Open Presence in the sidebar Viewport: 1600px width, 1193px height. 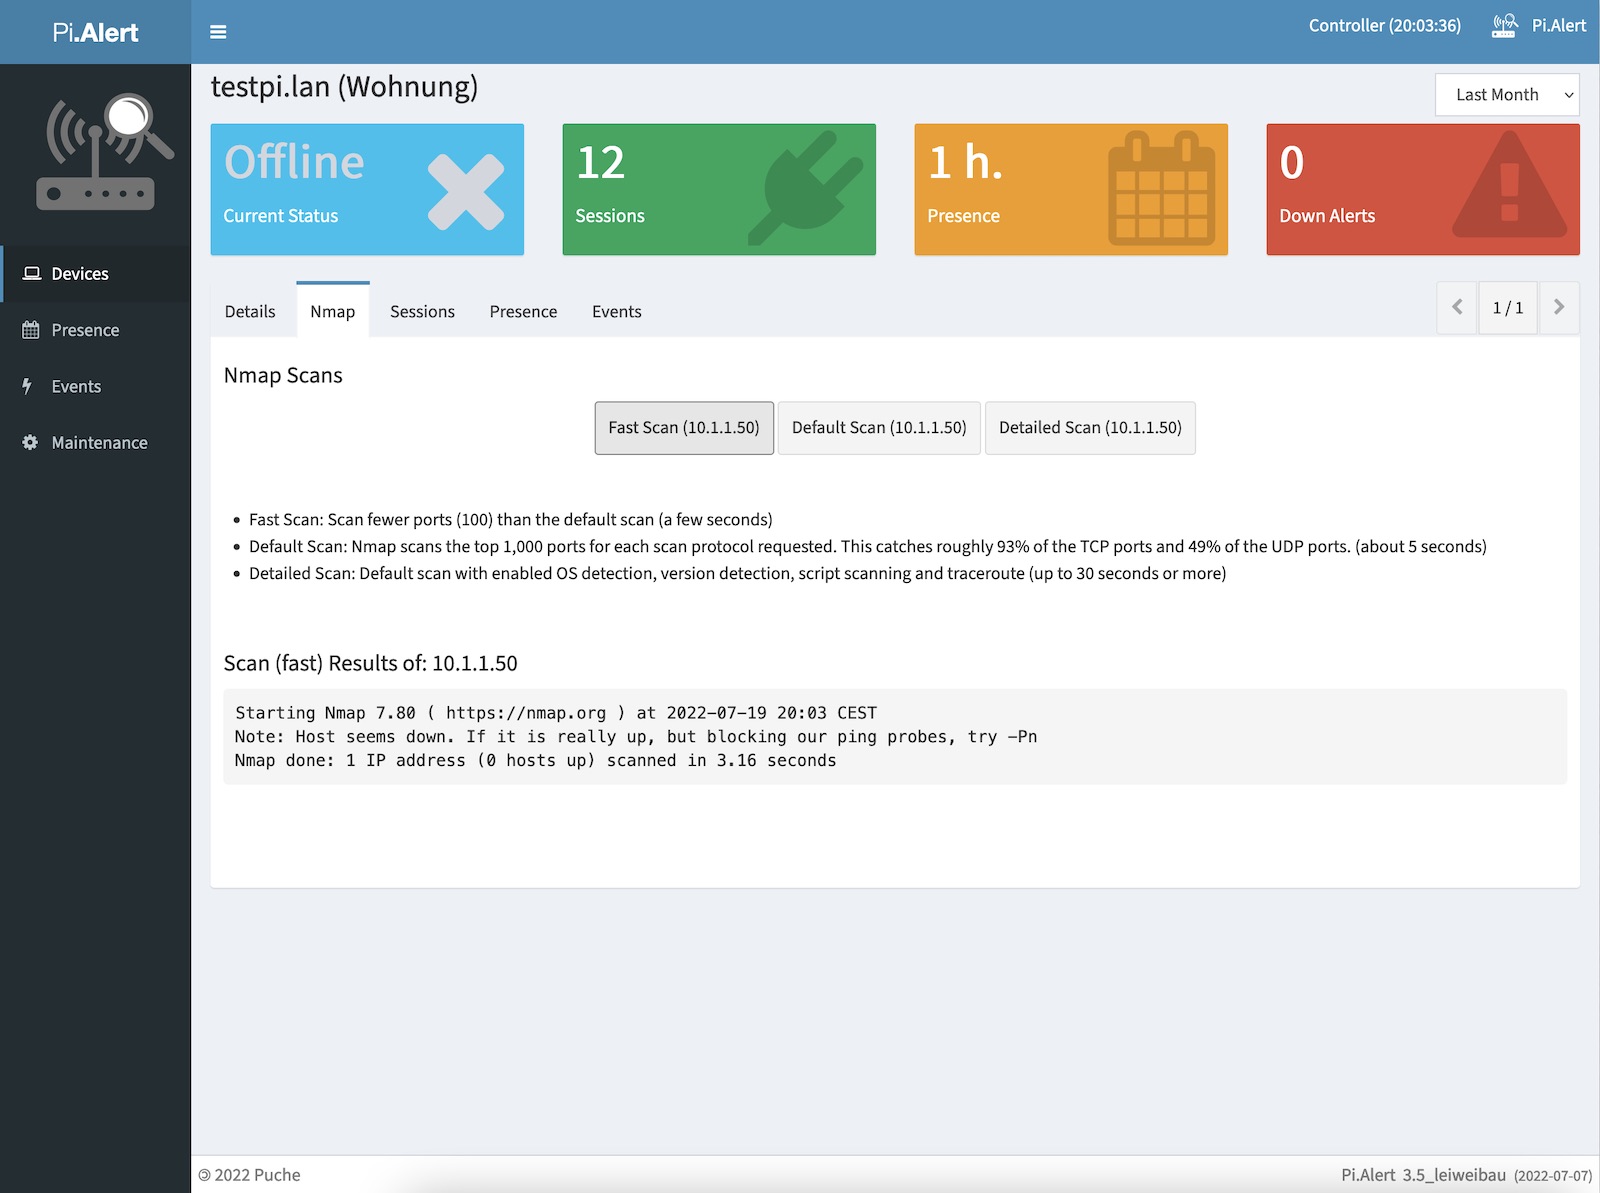(x=85, y=330)
